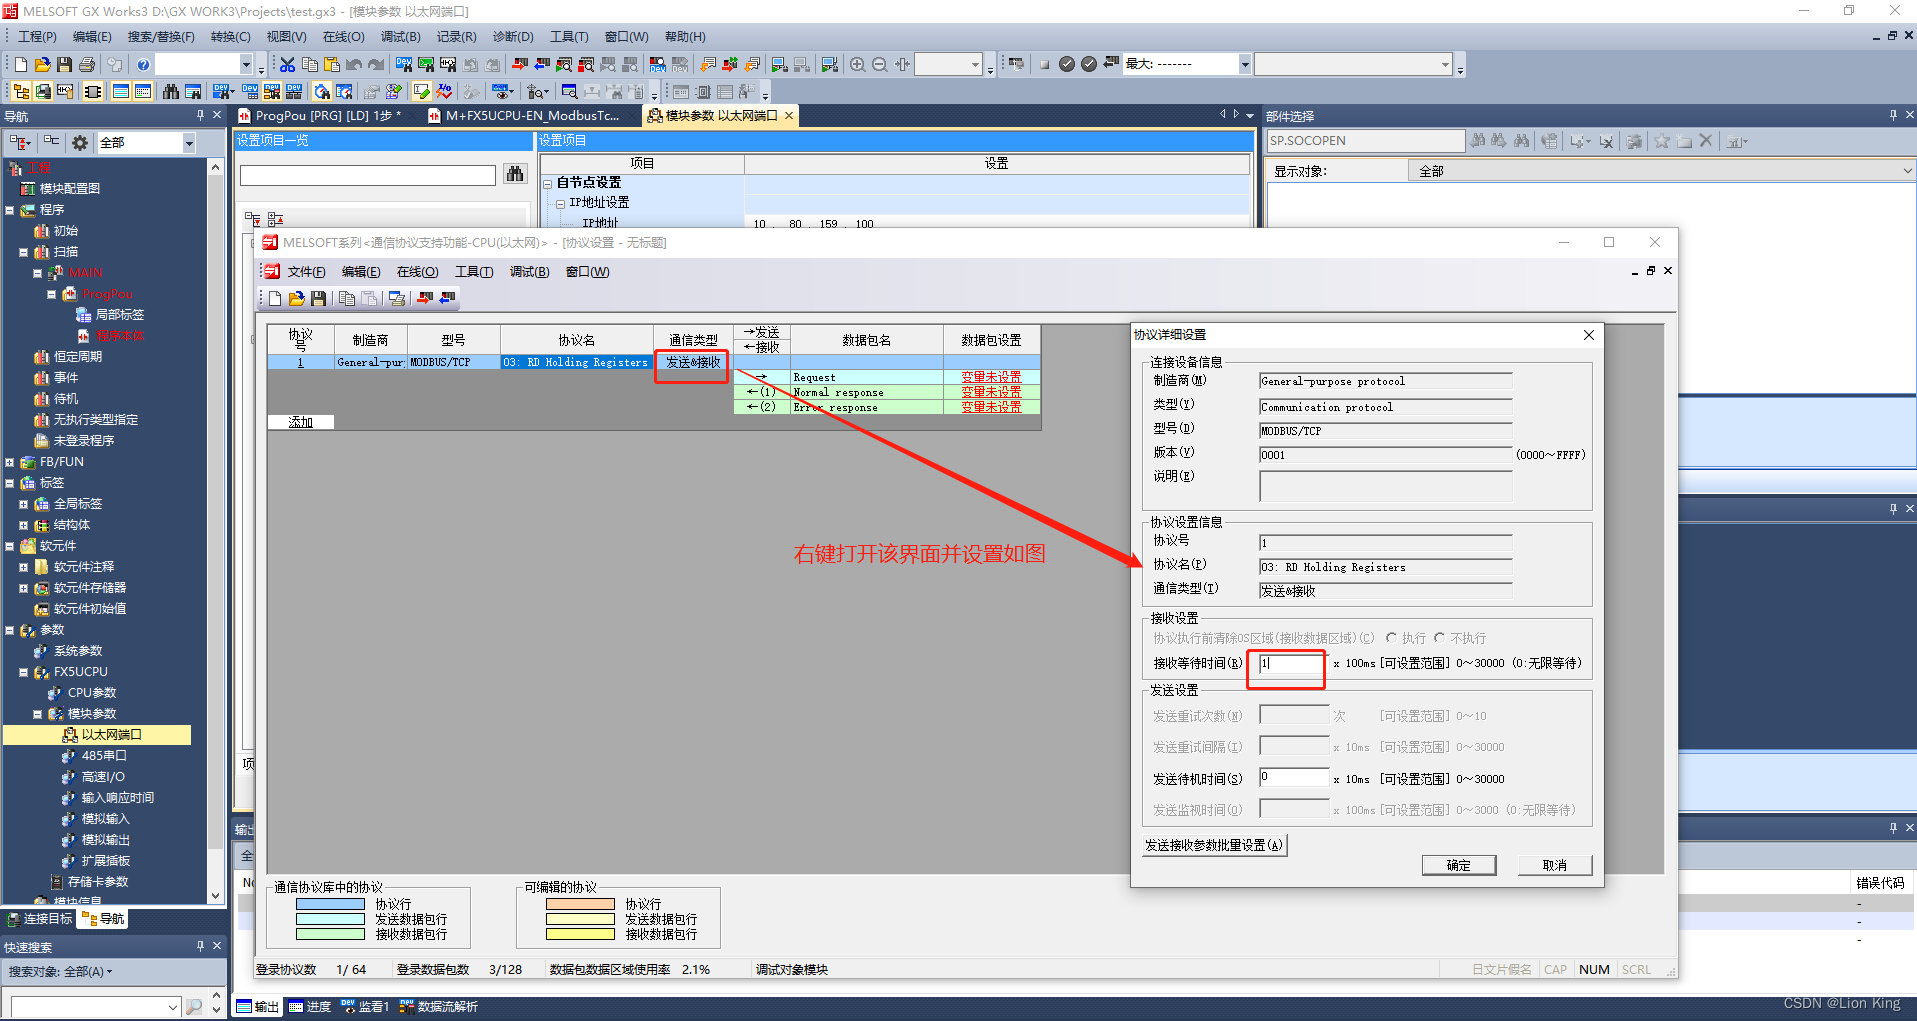Click the Paste icon in the toolbar
1917x1021 pixels.
(x=331, y=63)
